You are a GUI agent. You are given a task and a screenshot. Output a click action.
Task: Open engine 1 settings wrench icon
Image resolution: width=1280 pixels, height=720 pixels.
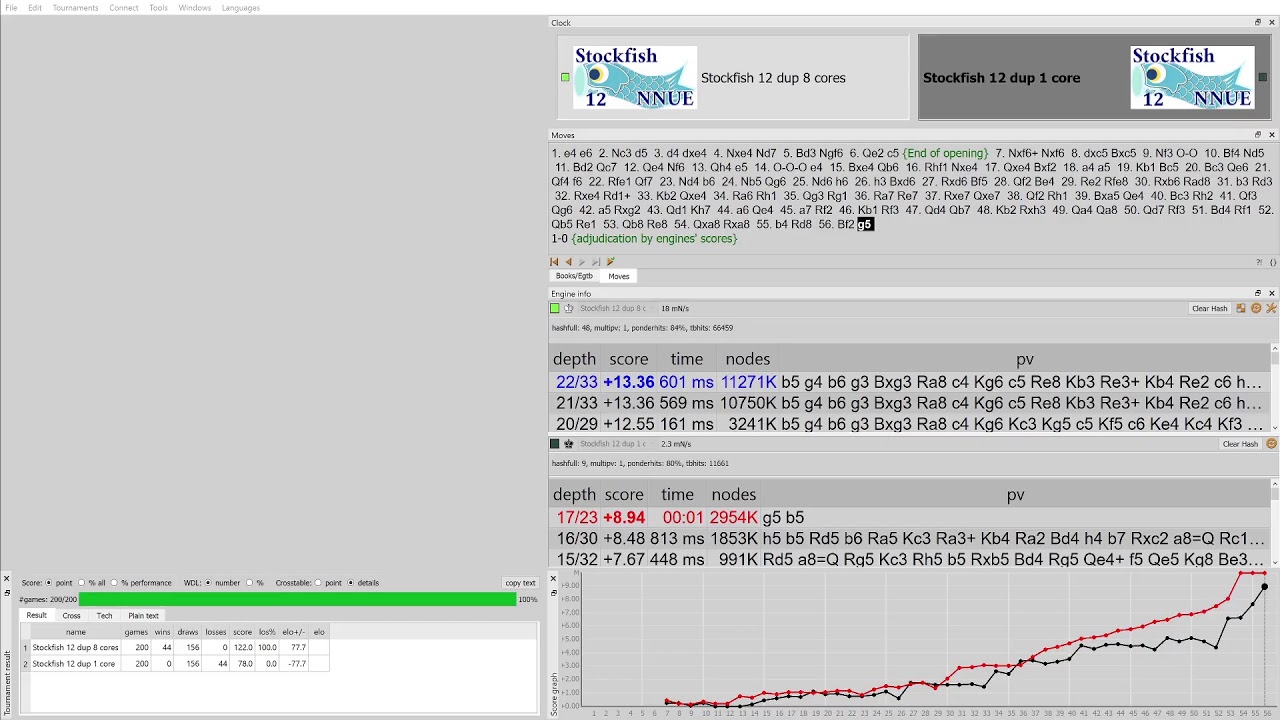(x=1272, y=309)
